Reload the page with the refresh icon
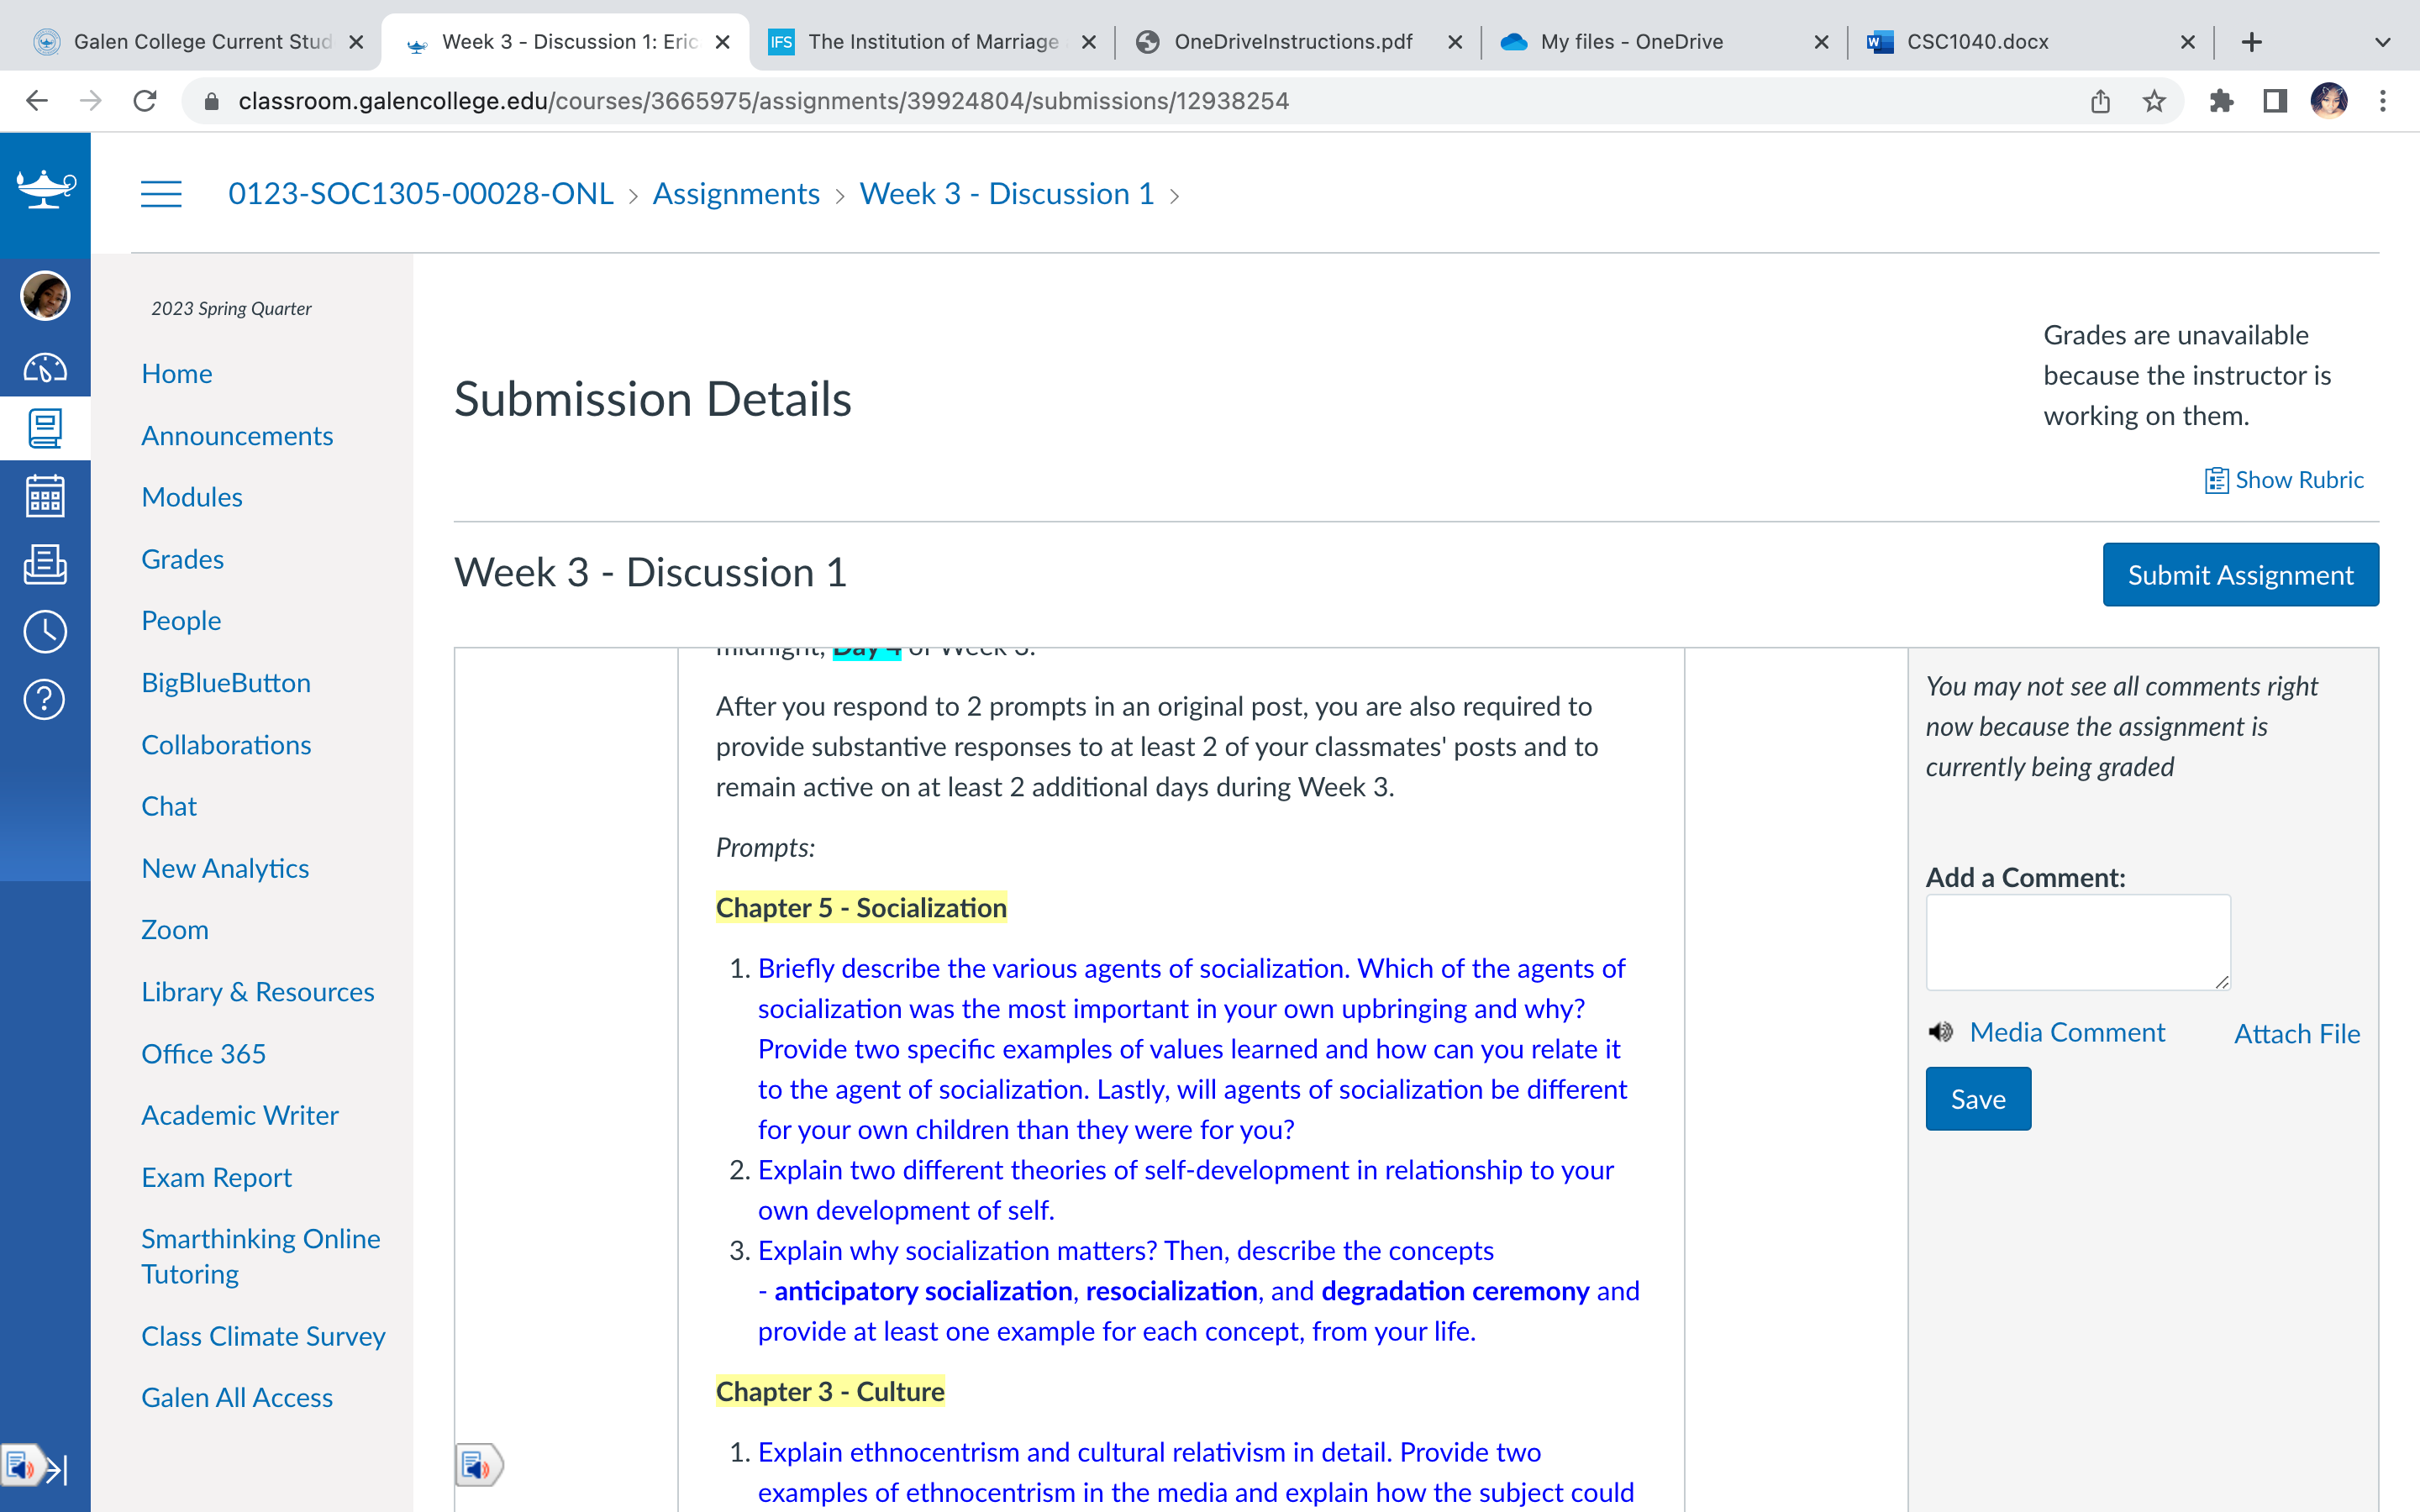 coord(145,101)
